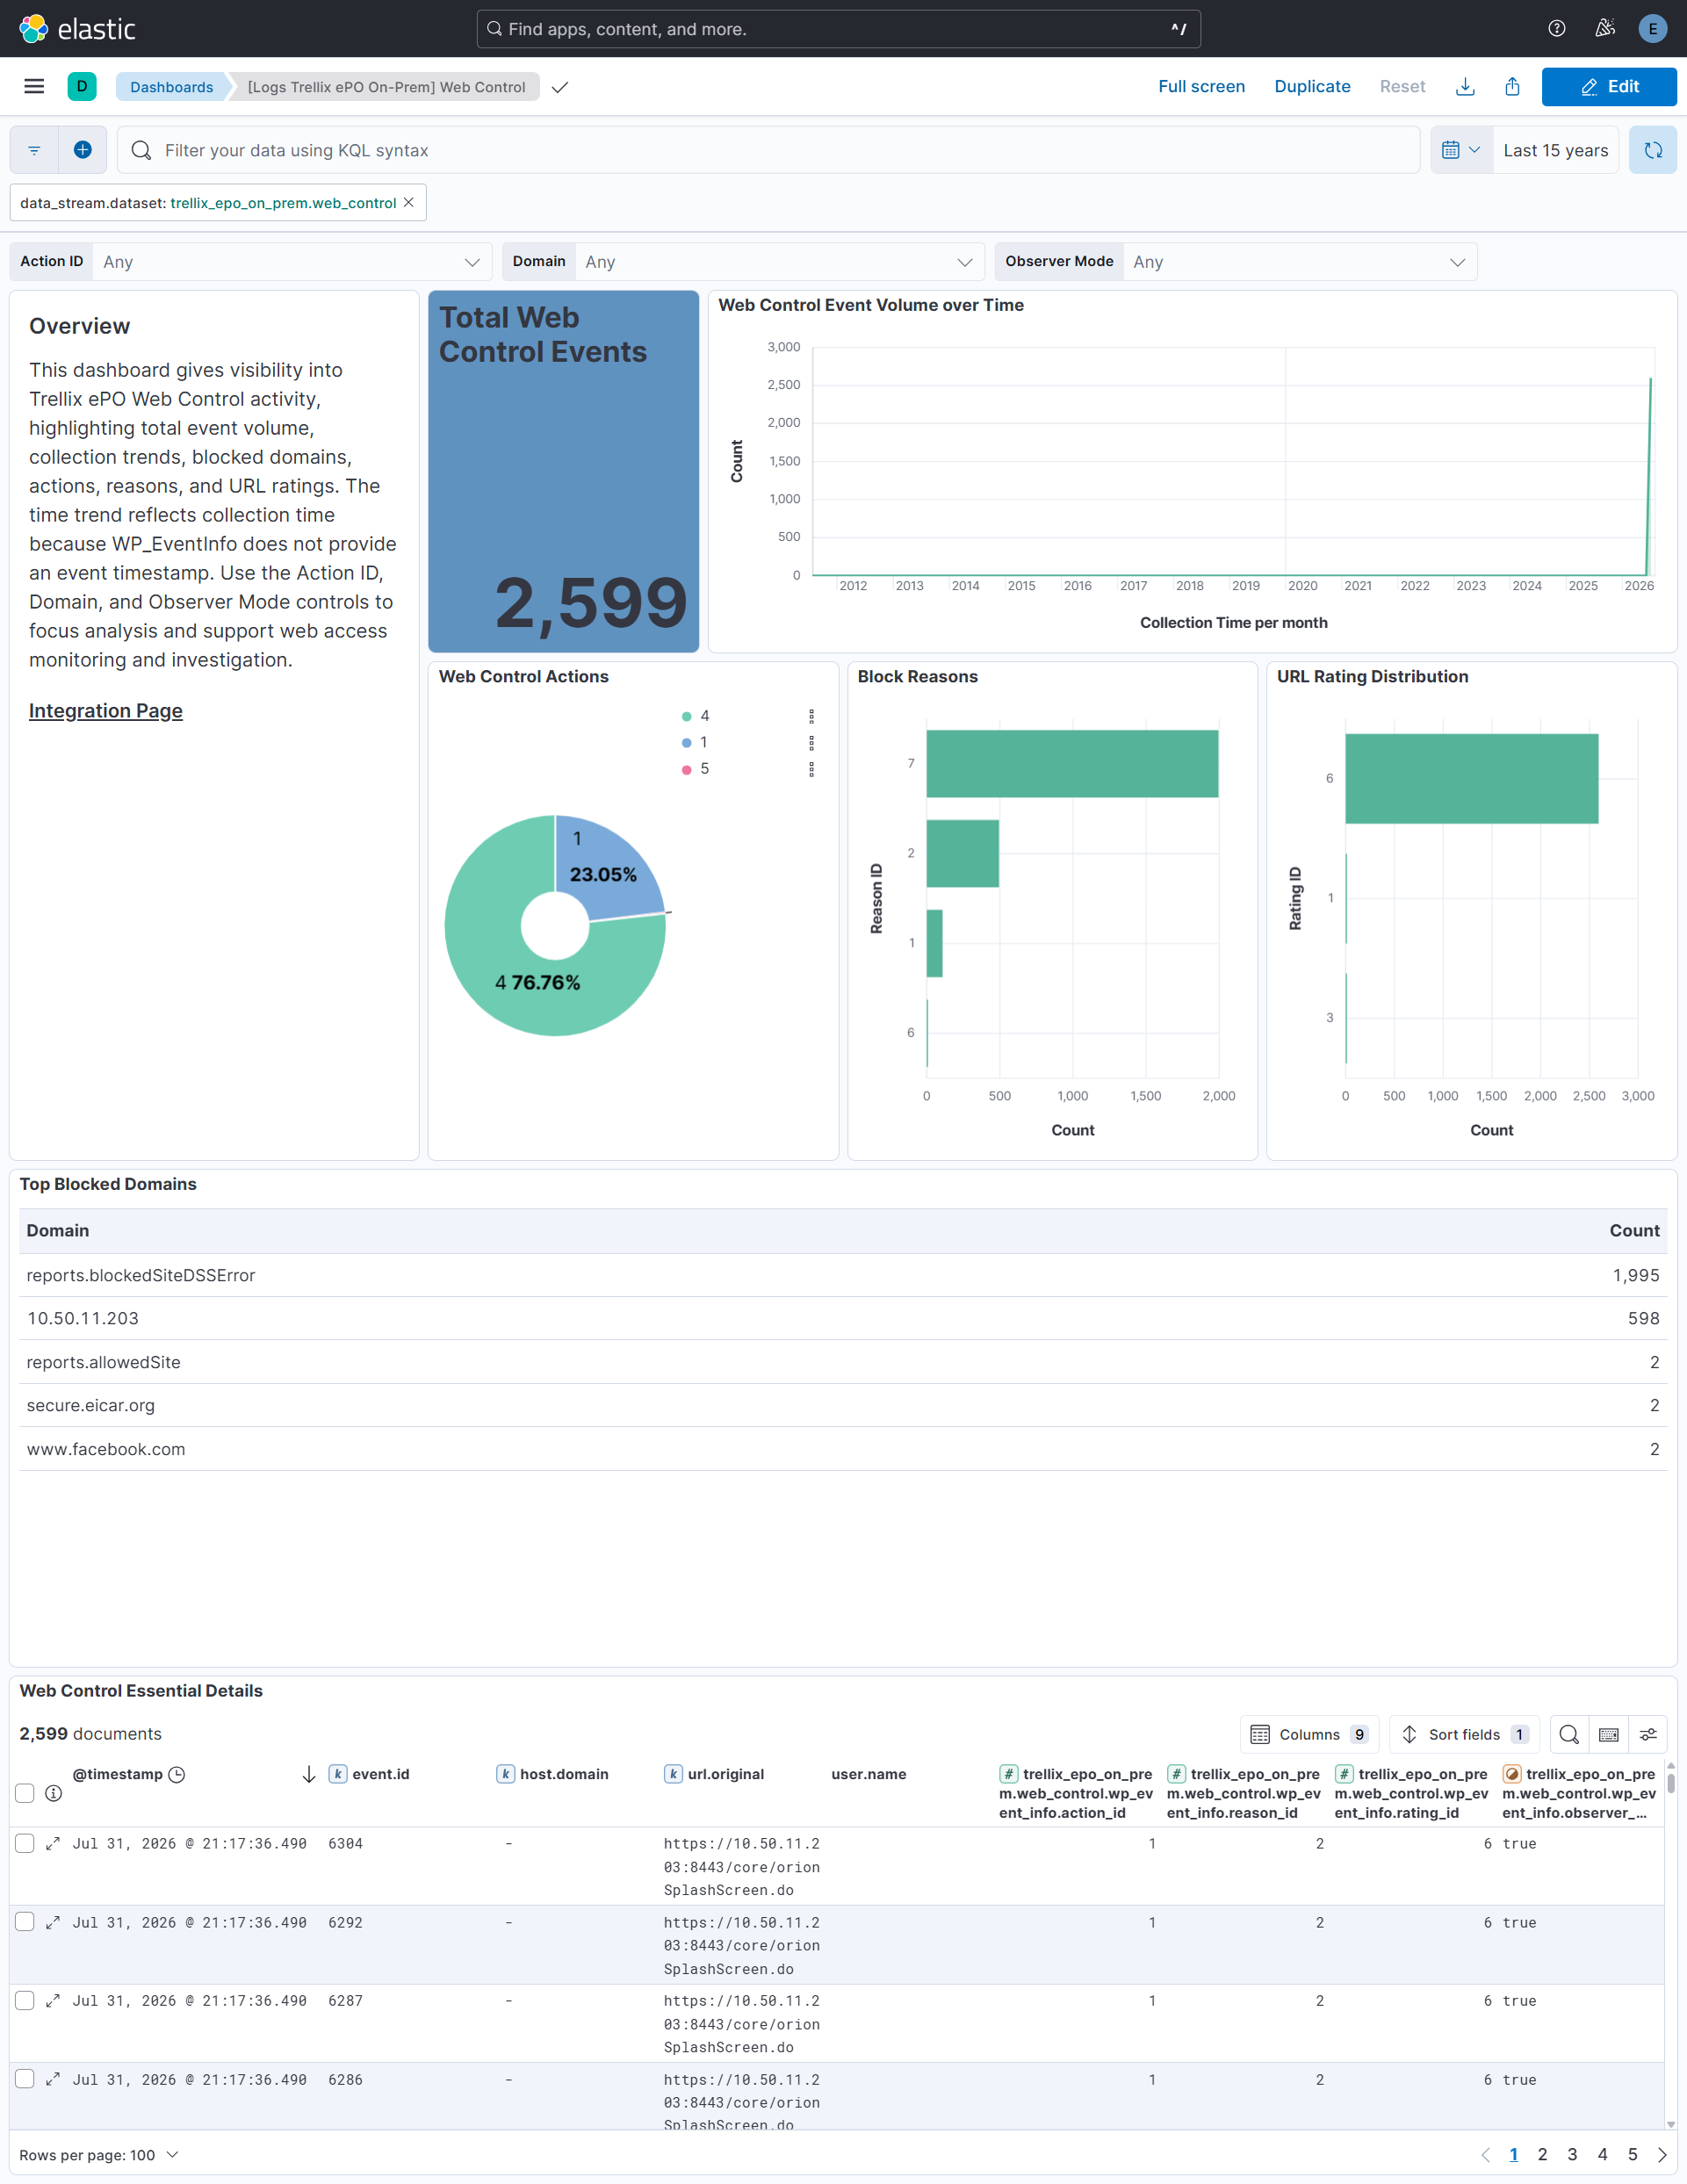Open the Elastic home logo

pyautogui.click(x=77, y=29)
